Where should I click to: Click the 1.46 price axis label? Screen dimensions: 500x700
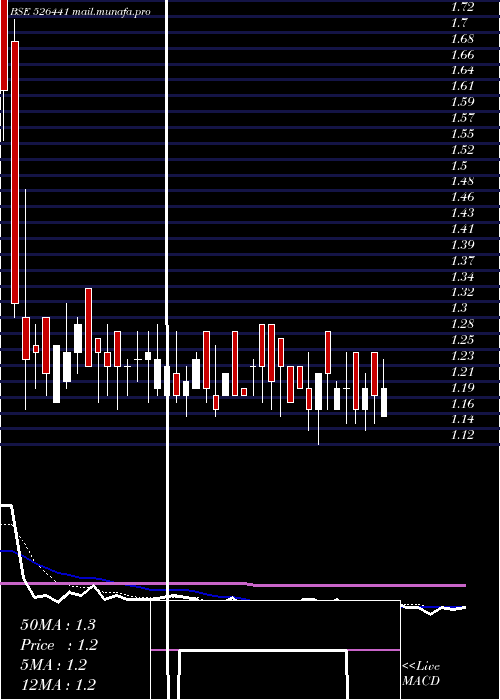coord(462,197)
